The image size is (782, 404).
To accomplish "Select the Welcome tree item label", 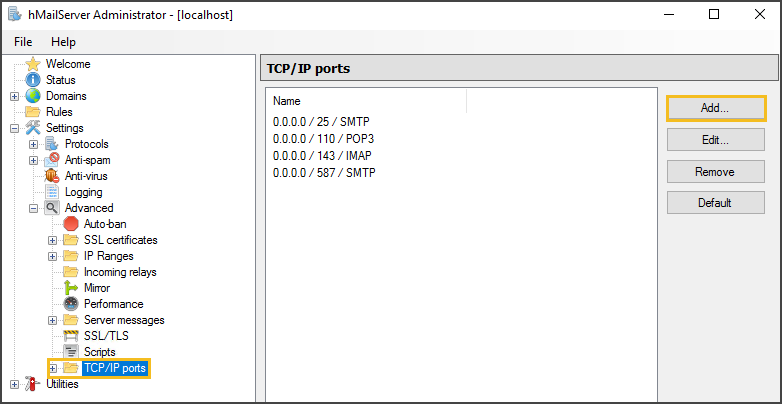I will 68,64.
